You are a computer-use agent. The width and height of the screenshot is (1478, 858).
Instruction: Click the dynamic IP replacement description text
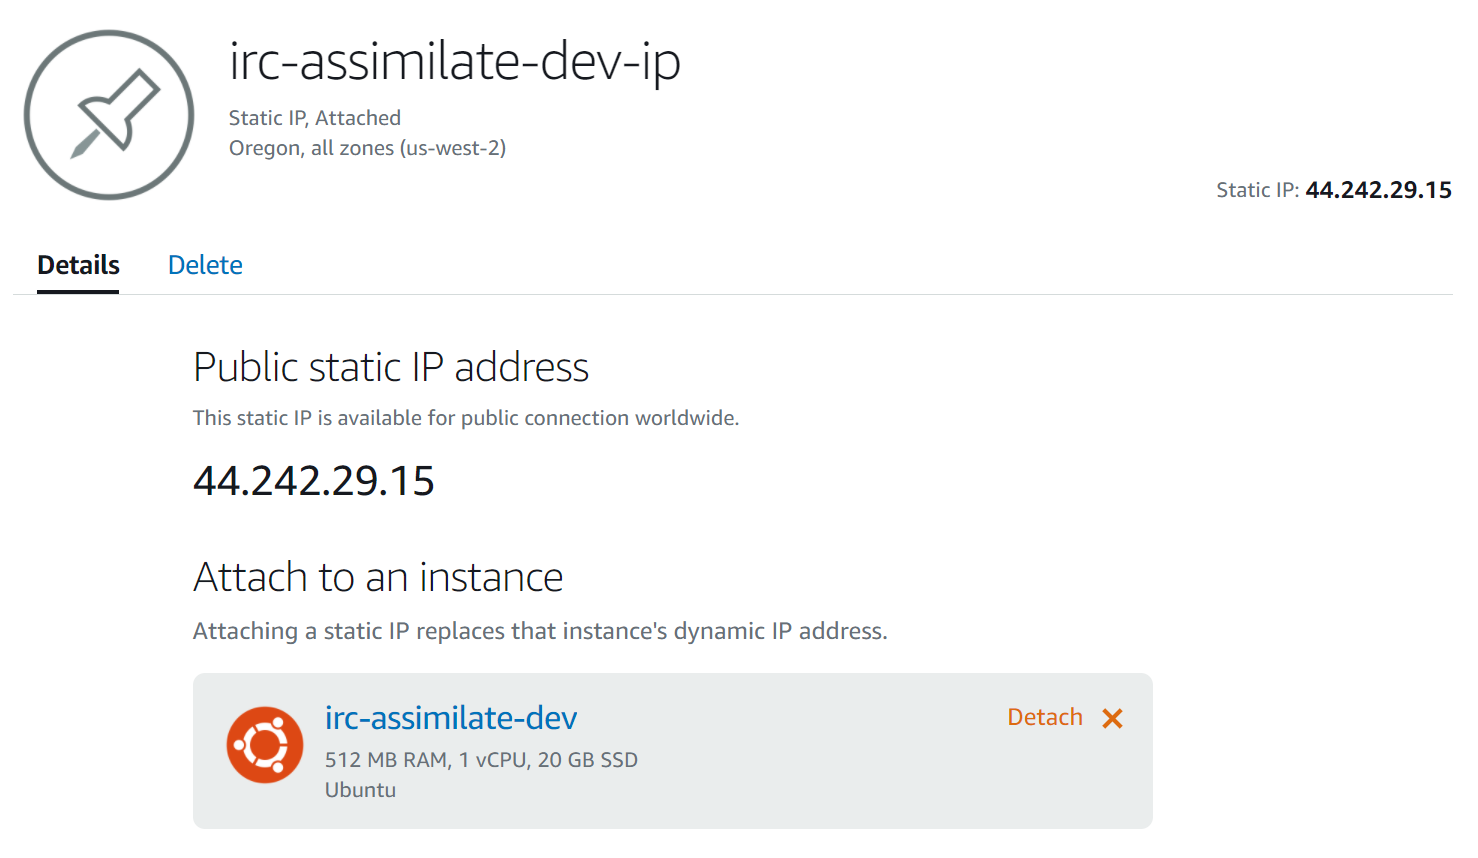pos(540,631)
